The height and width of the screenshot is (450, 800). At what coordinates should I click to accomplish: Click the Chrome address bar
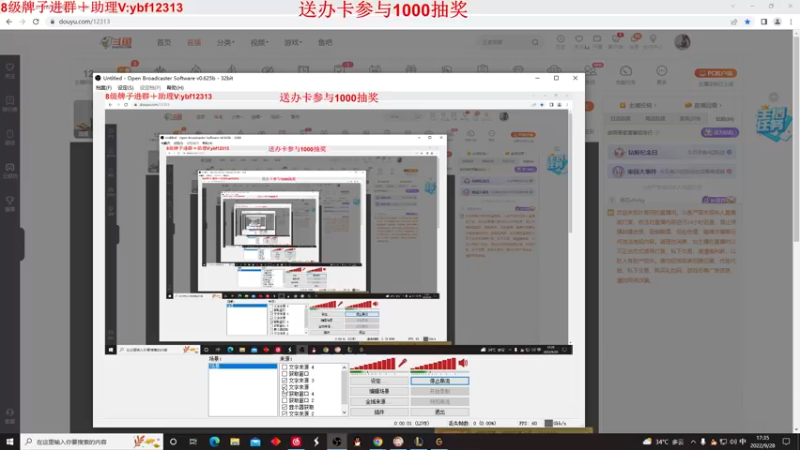click(x=388, y=21)
